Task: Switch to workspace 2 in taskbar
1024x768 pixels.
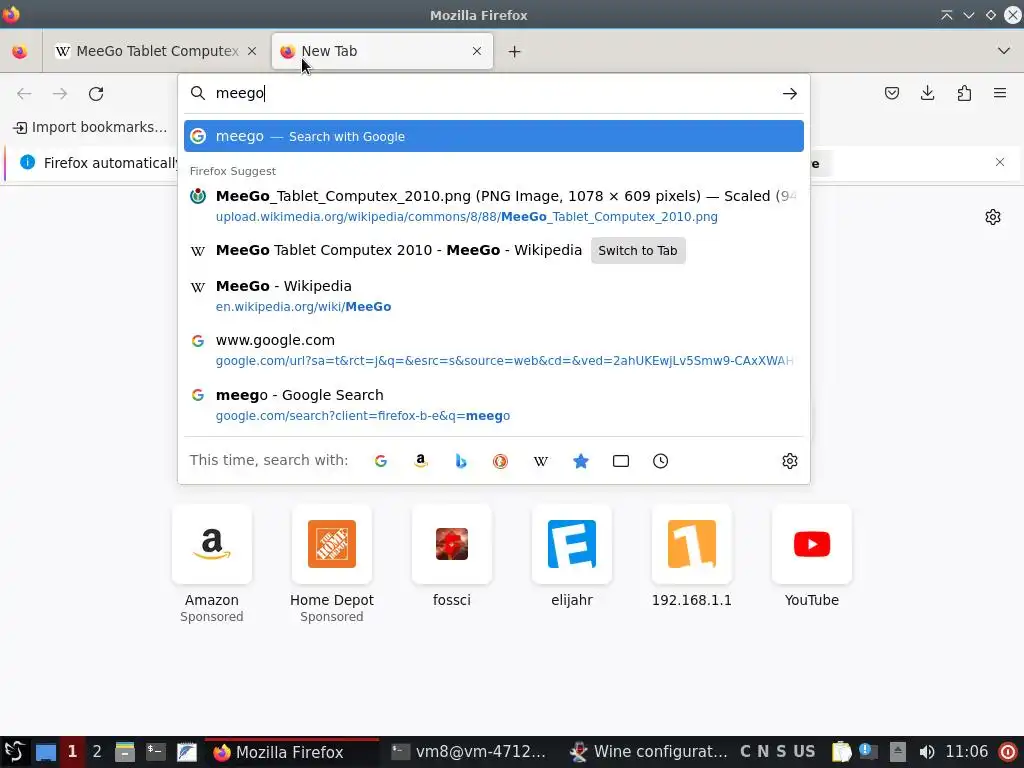Action: pyautogui.click(x=97, y=752)
